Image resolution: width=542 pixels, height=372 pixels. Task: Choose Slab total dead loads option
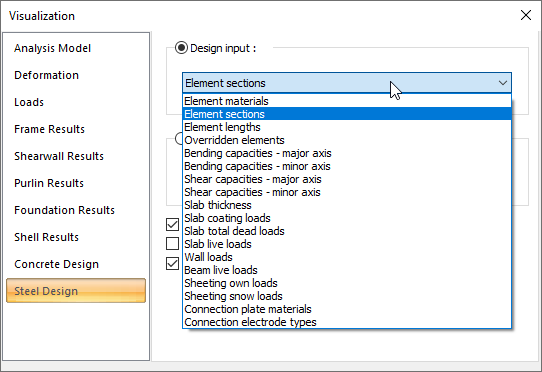pyautogui.click(x=347, y=231)
